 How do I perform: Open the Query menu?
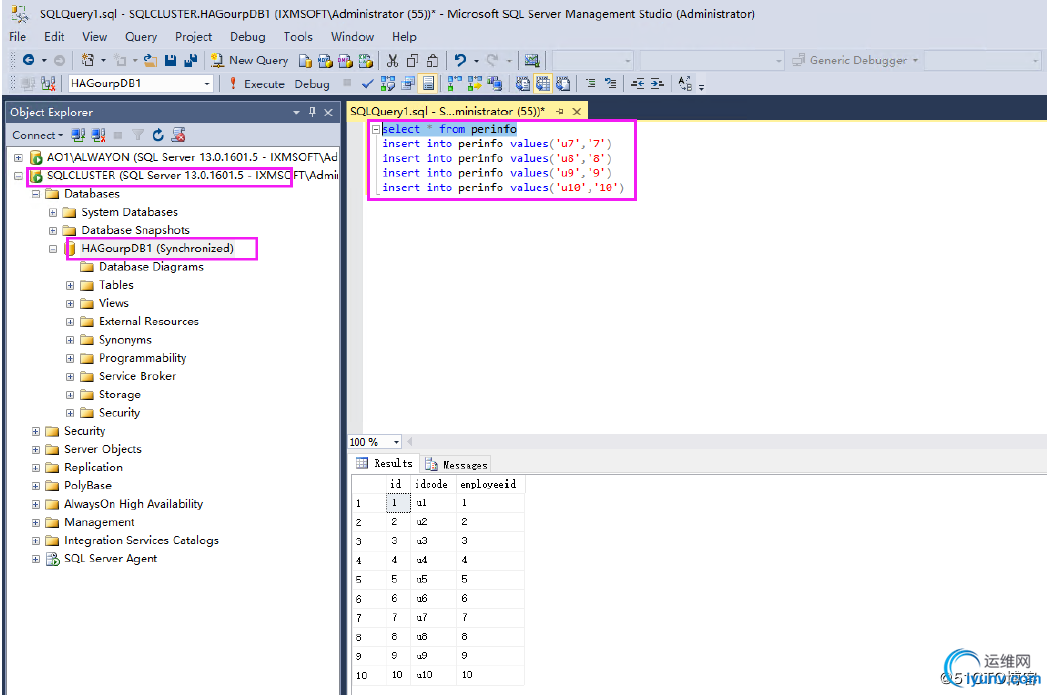141,37
